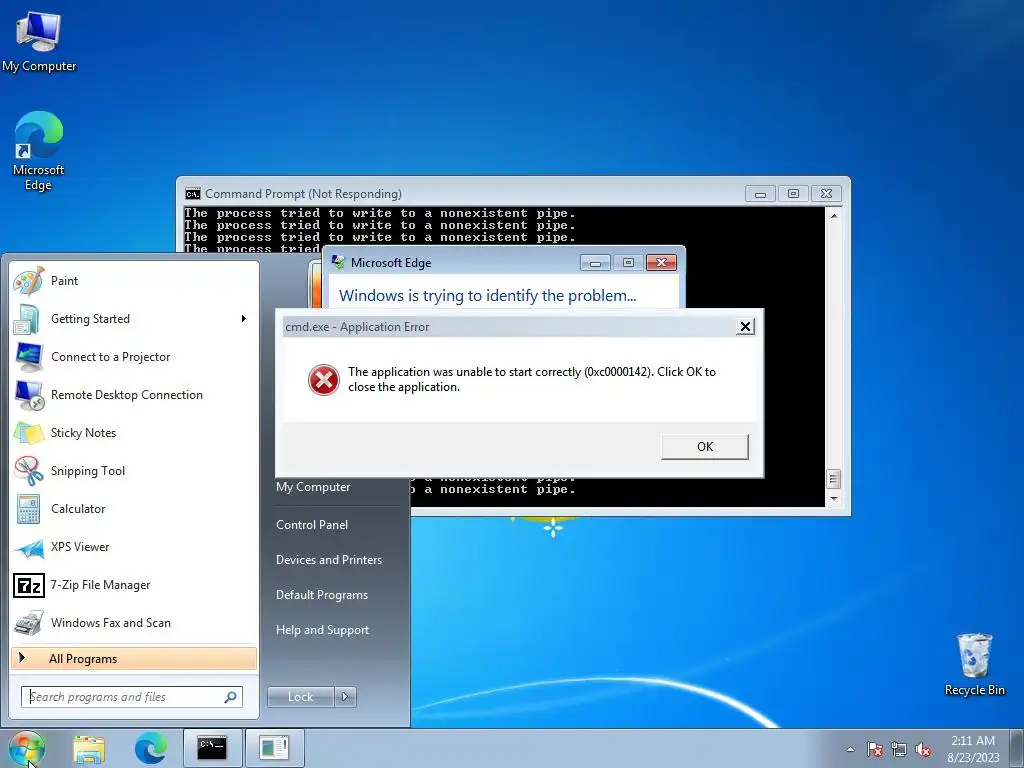The width and height of the screenshot is (1024, 768).
Task: Launch Calculator from Start menu
Action: (x=134, y=509)
